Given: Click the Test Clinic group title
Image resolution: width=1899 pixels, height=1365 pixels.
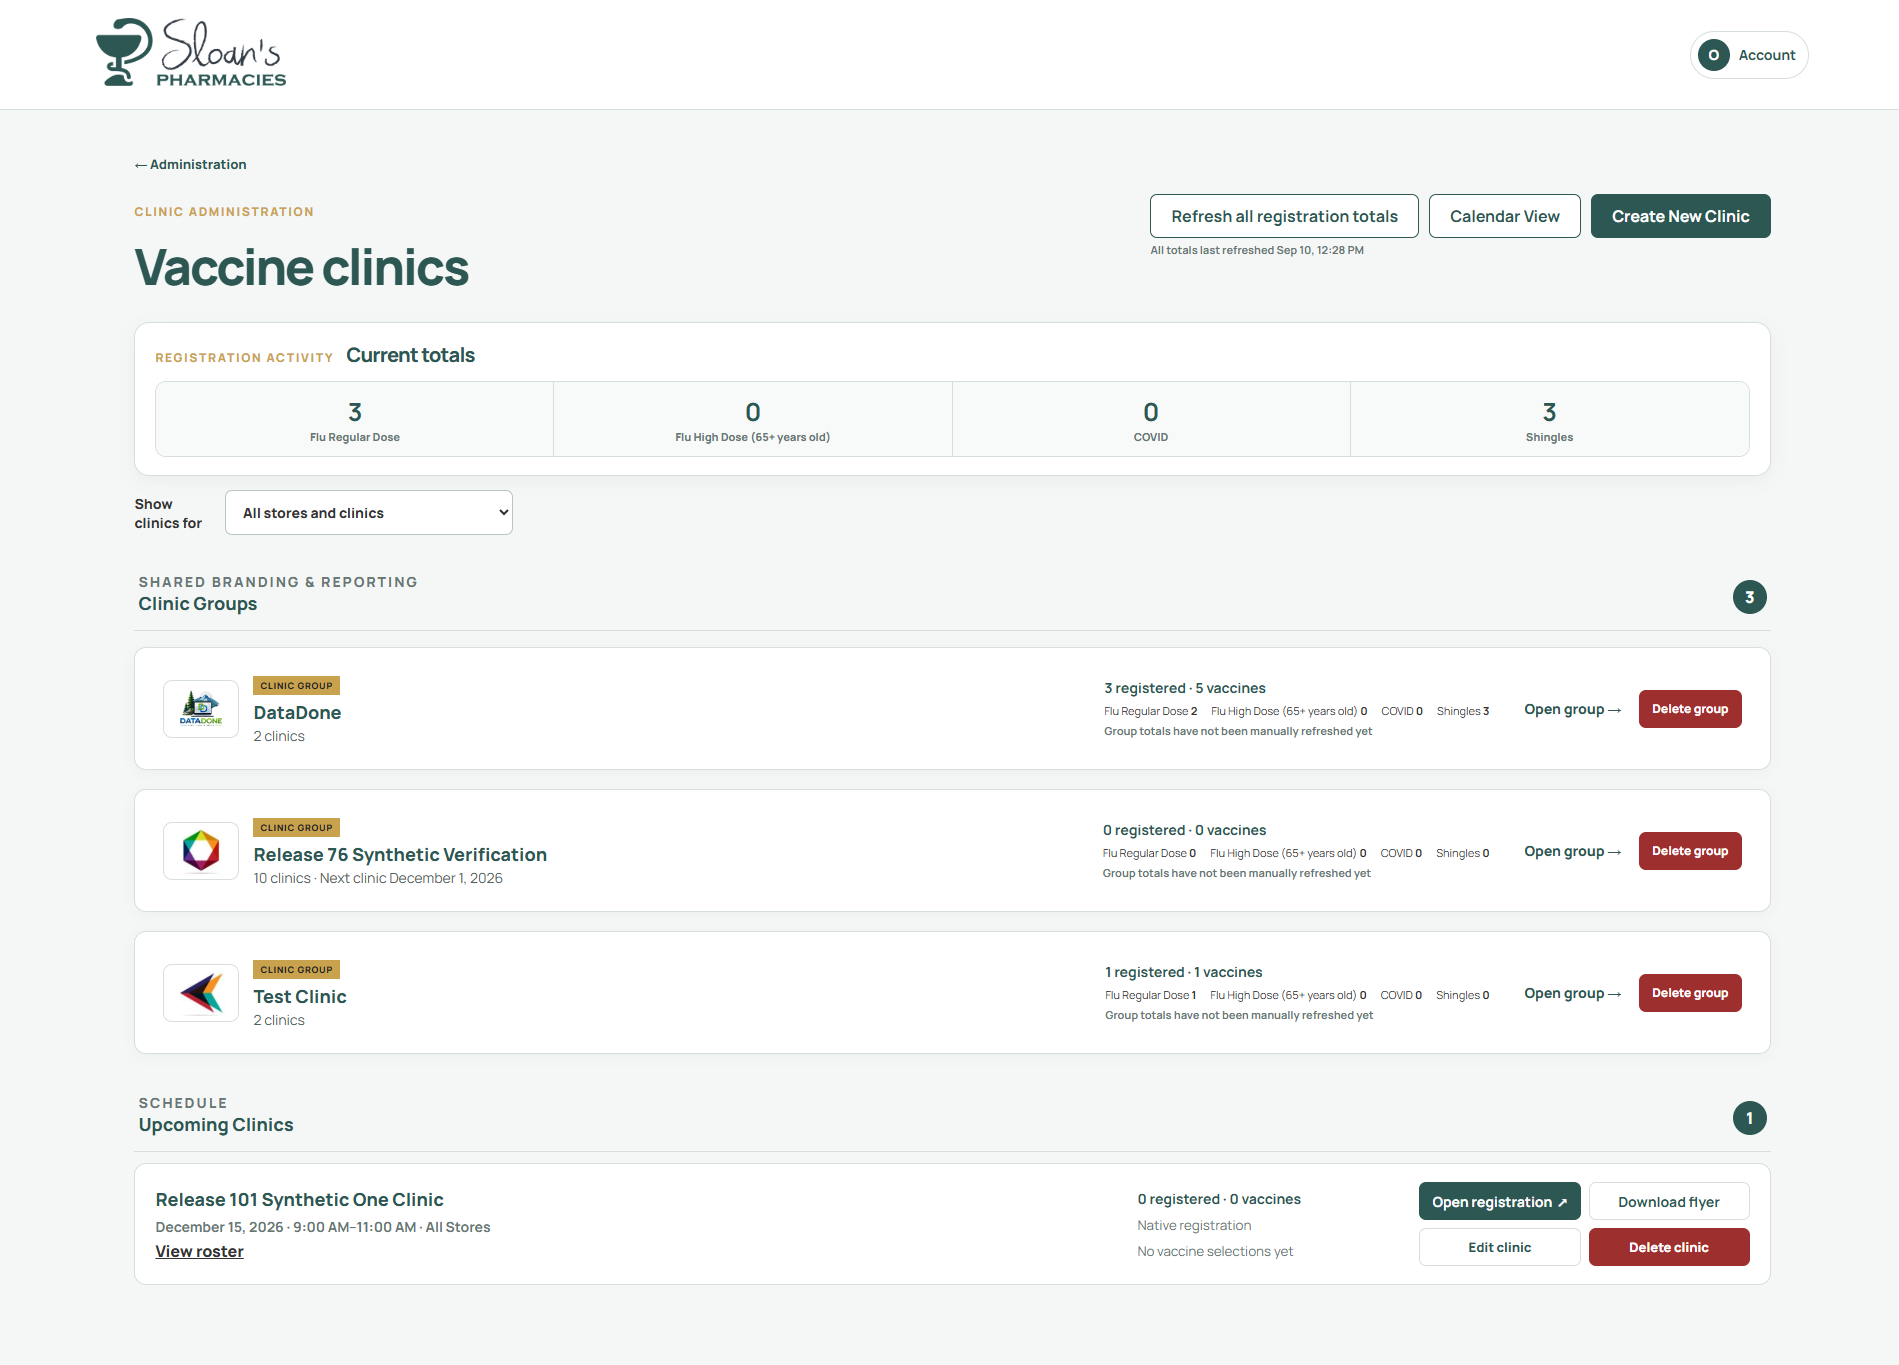Looking at the screenshot, I should pyautogui.click(x=300, y=997).
